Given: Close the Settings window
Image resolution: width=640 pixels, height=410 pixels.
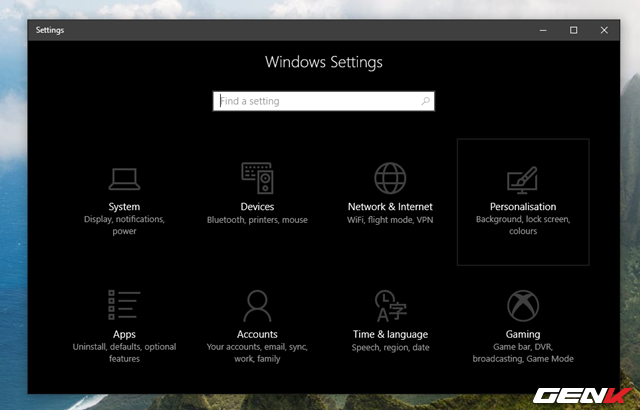Looking at the screenshot, I should tap(604, 30).
